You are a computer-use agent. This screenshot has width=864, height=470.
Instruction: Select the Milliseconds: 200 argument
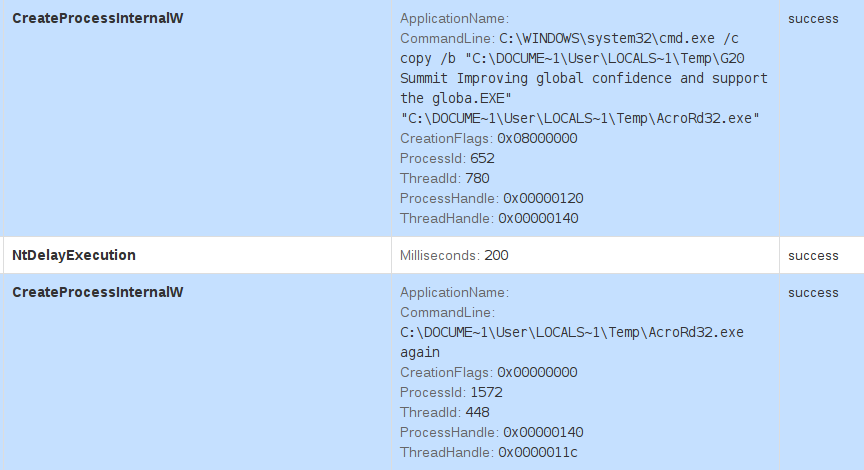click(x=454, y=255)
